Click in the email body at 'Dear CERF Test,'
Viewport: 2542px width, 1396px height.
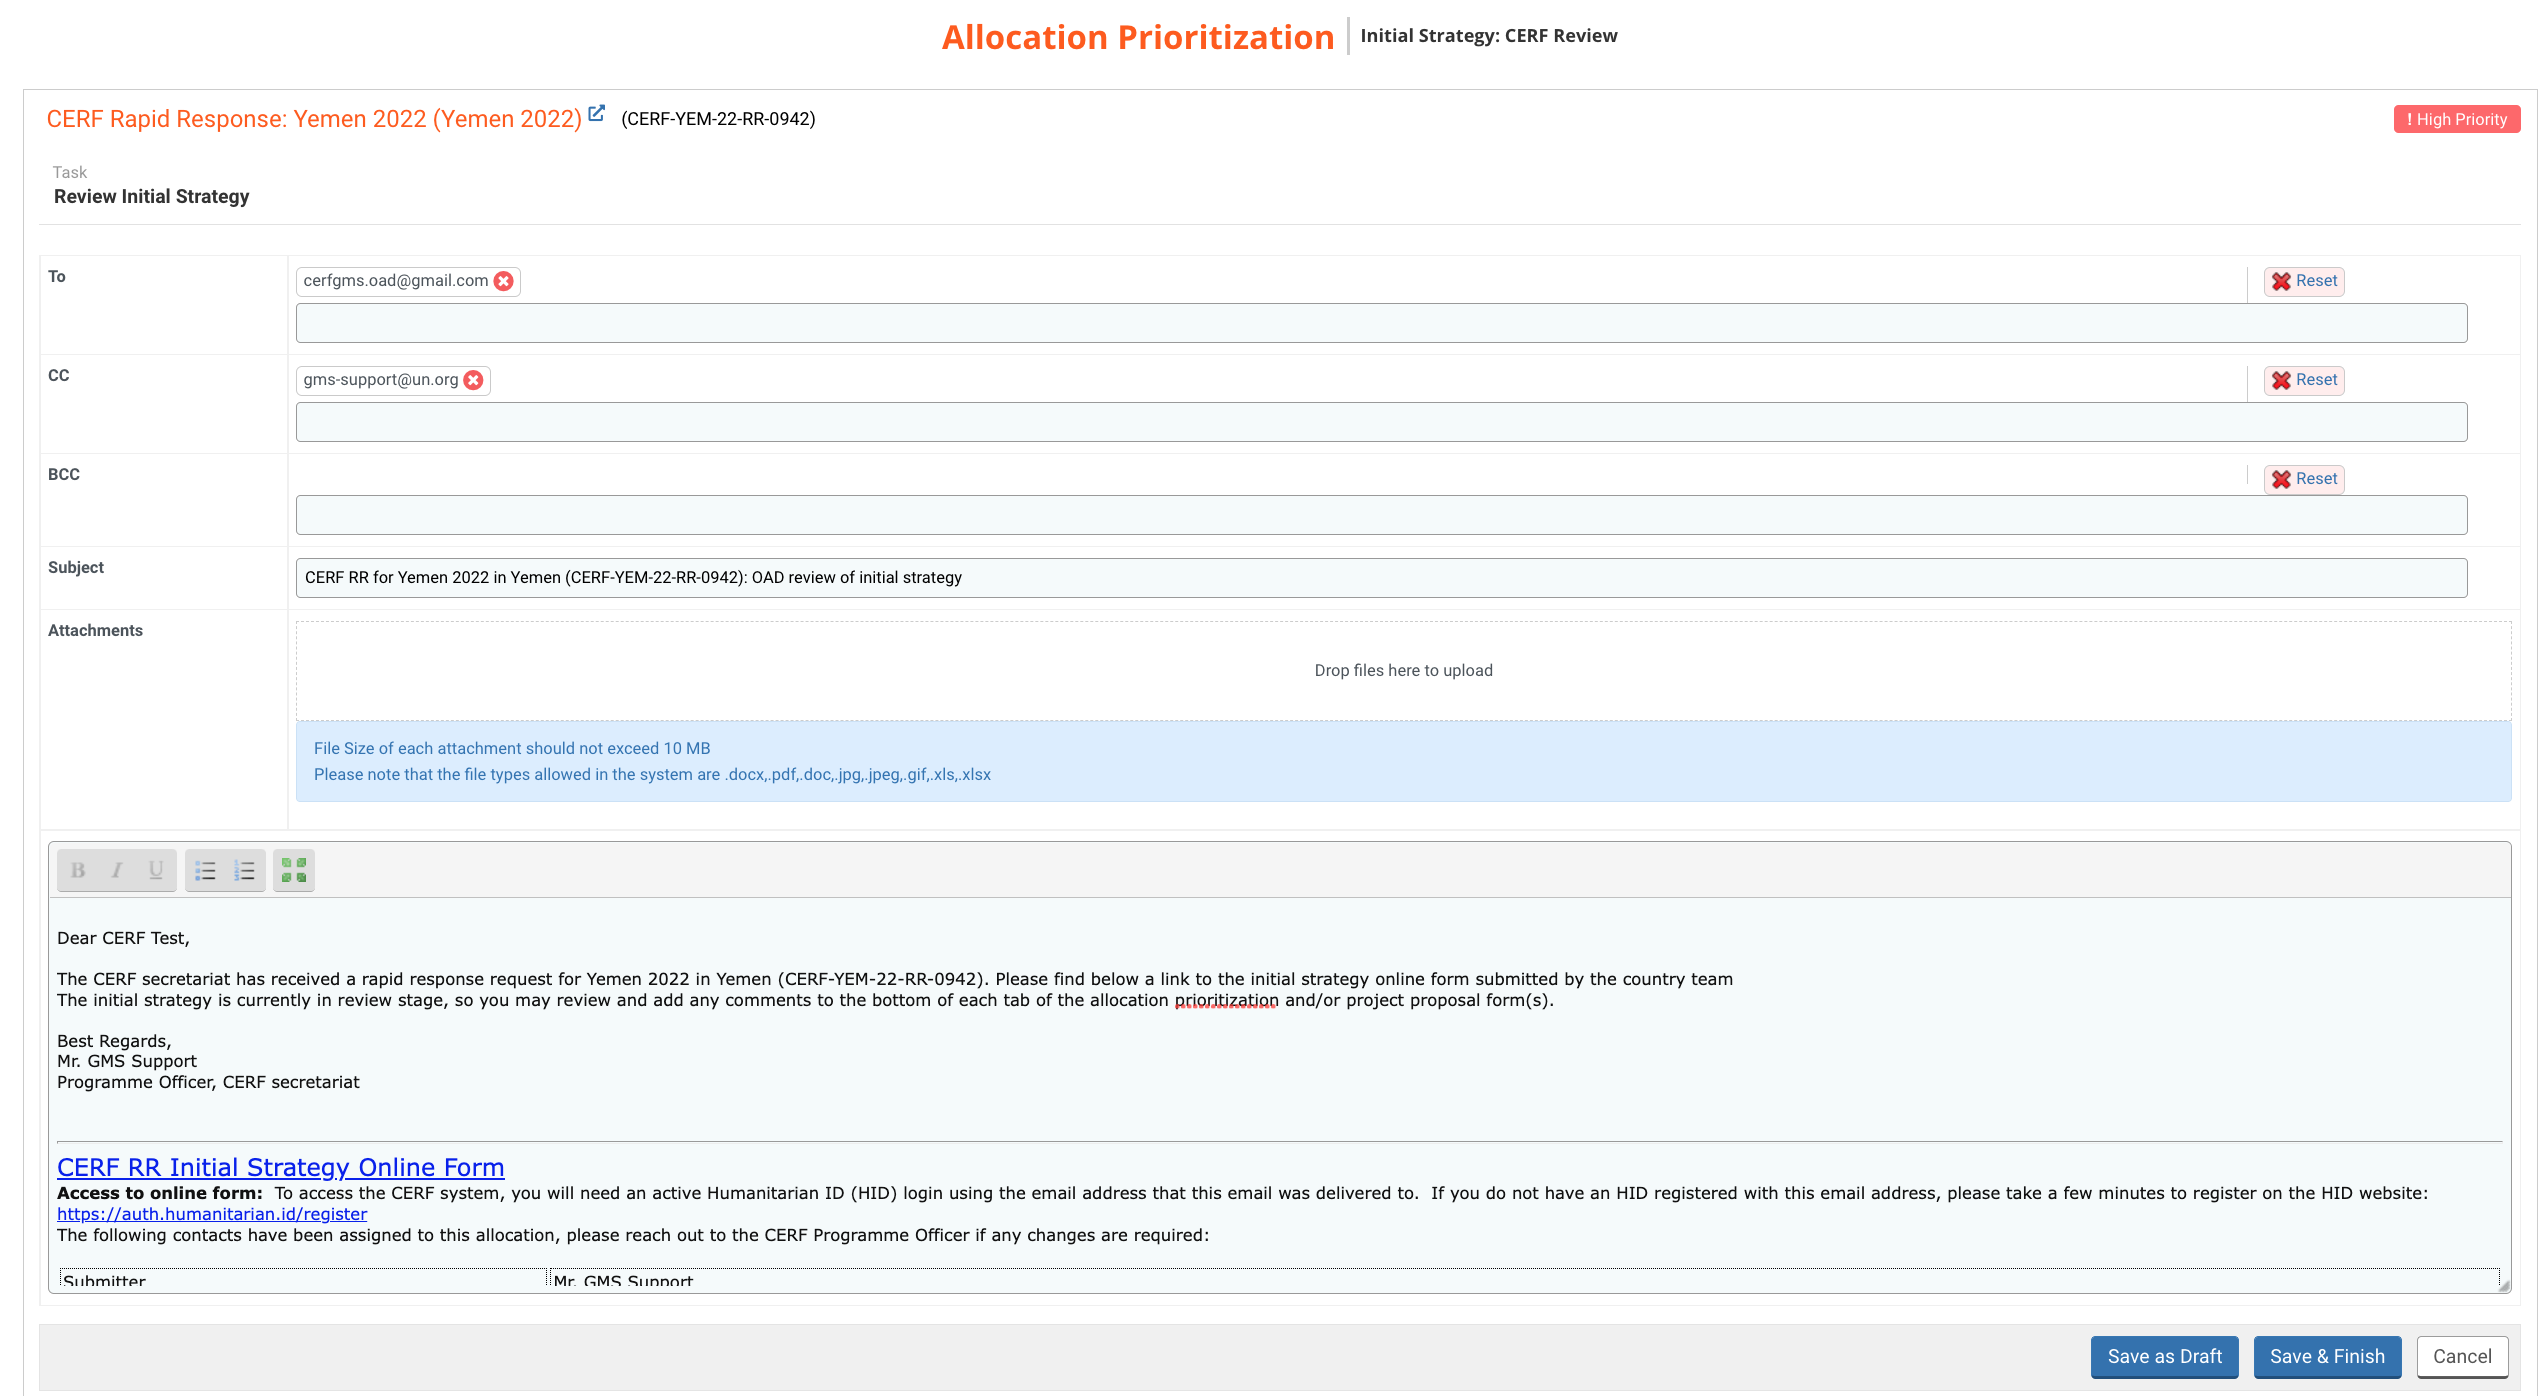pos(123,938)
